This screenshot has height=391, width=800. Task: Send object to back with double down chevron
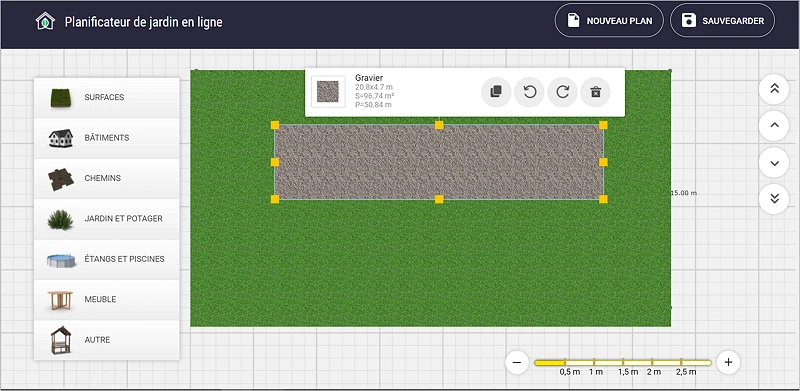(774, 199)
